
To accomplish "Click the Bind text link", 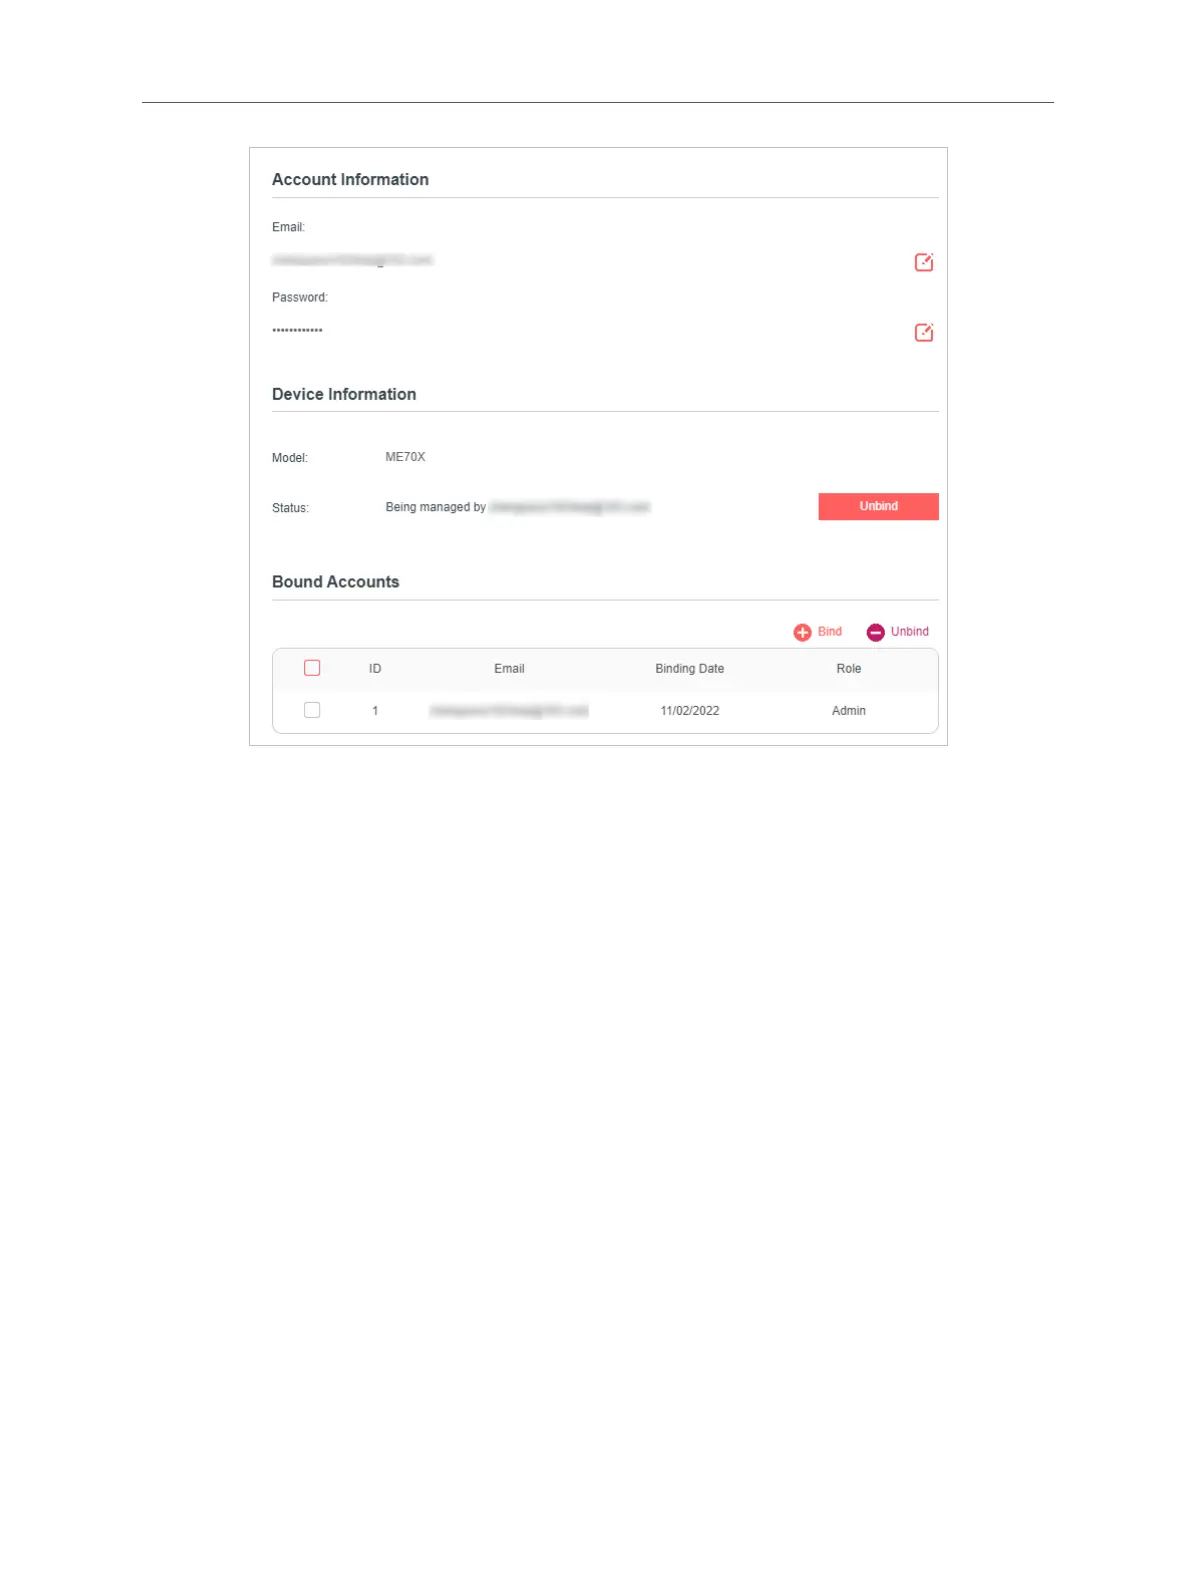I will point(830,632).
